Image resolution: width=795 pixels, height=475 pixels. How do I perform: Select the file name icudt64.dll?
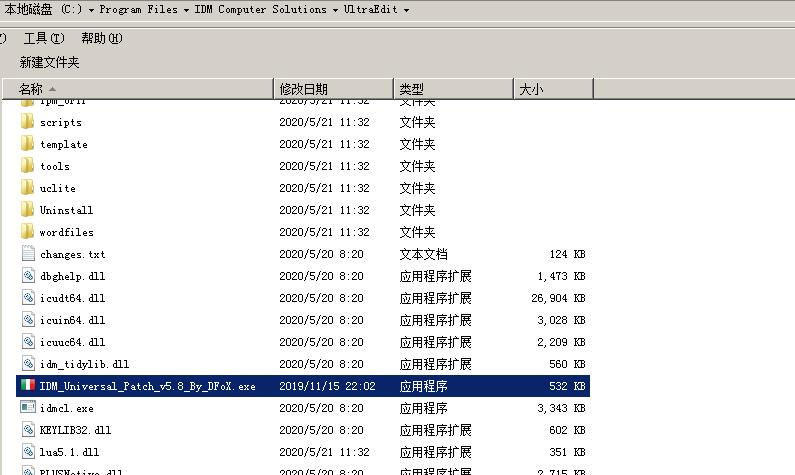[73, 298]
